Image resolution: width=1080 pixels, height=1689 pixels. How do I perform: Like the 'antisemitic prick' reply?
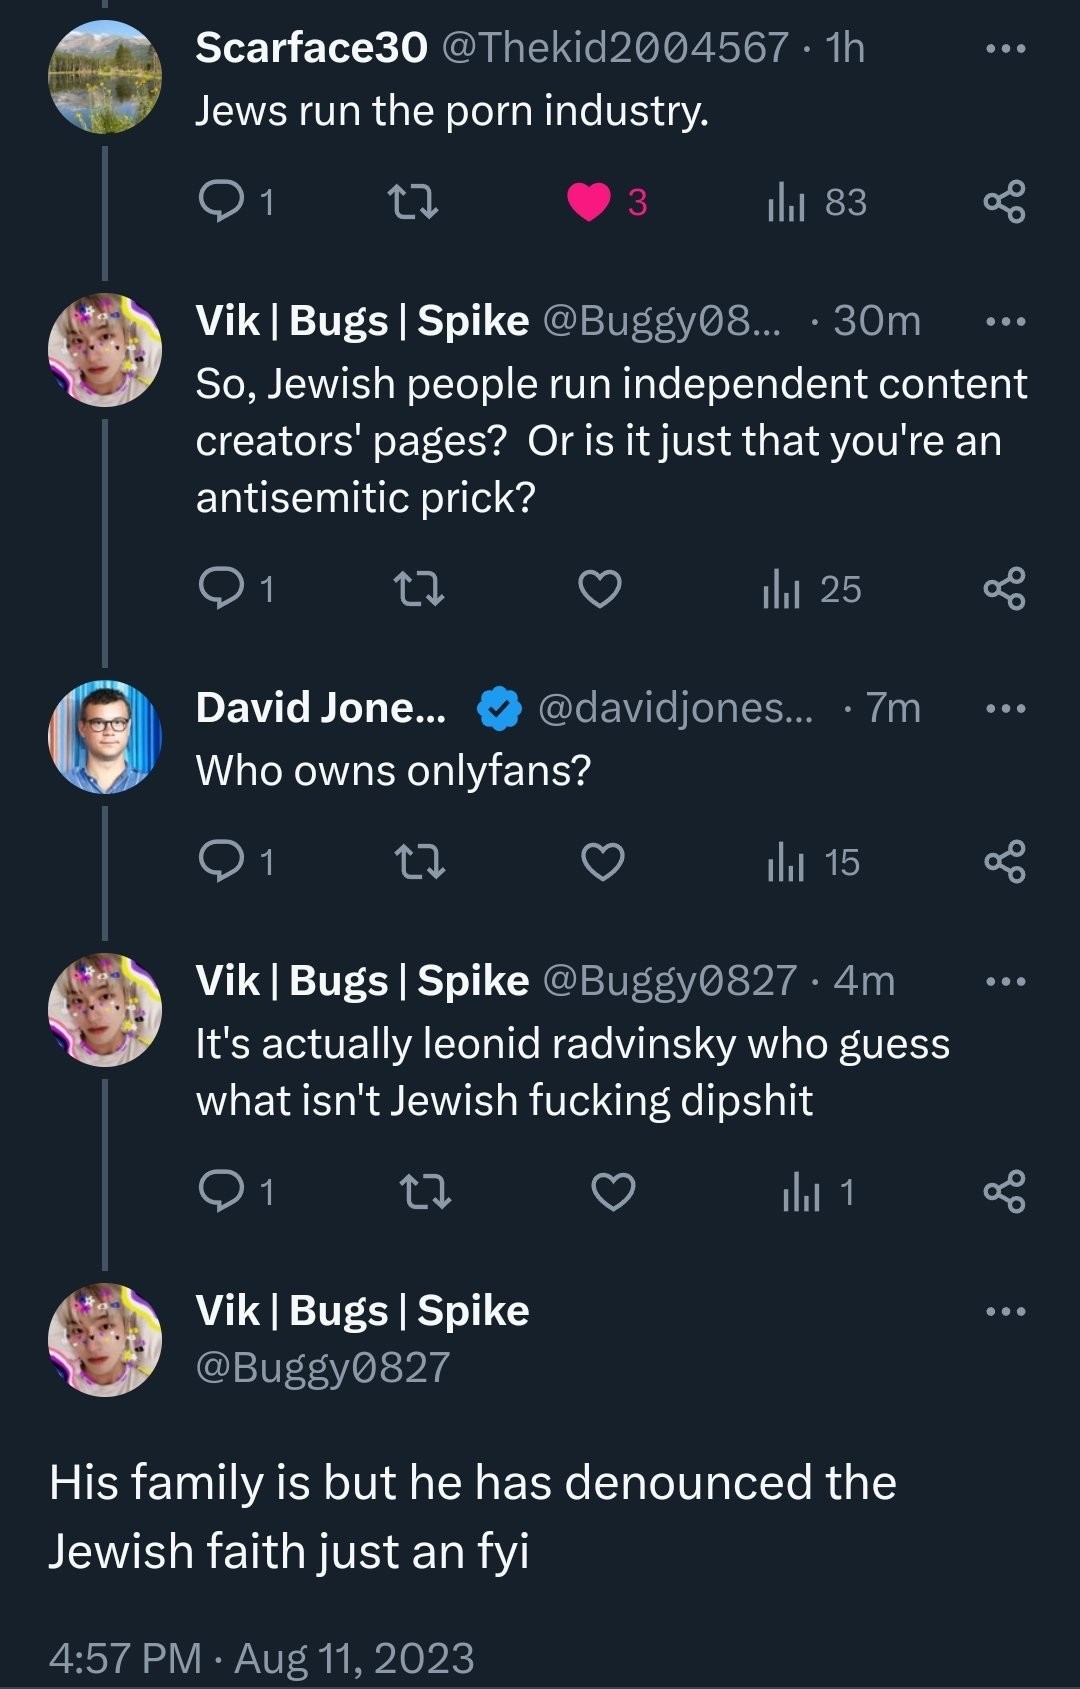coord(600,589)
